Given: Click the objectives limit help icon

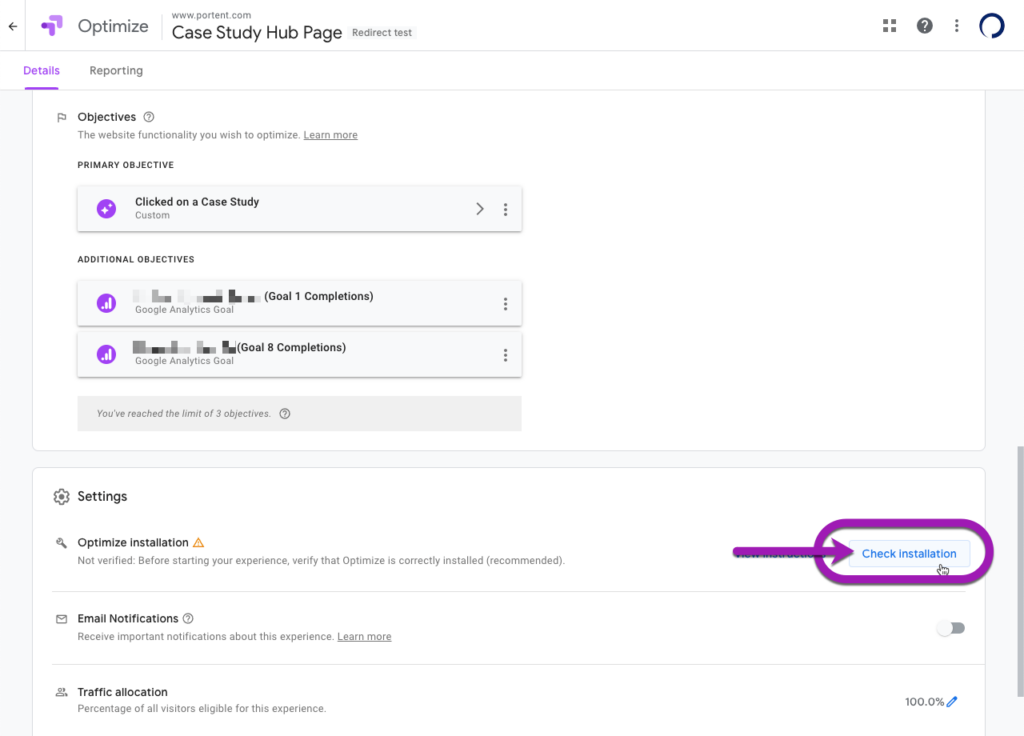Looking at the screenshot, I should [285, 413].
